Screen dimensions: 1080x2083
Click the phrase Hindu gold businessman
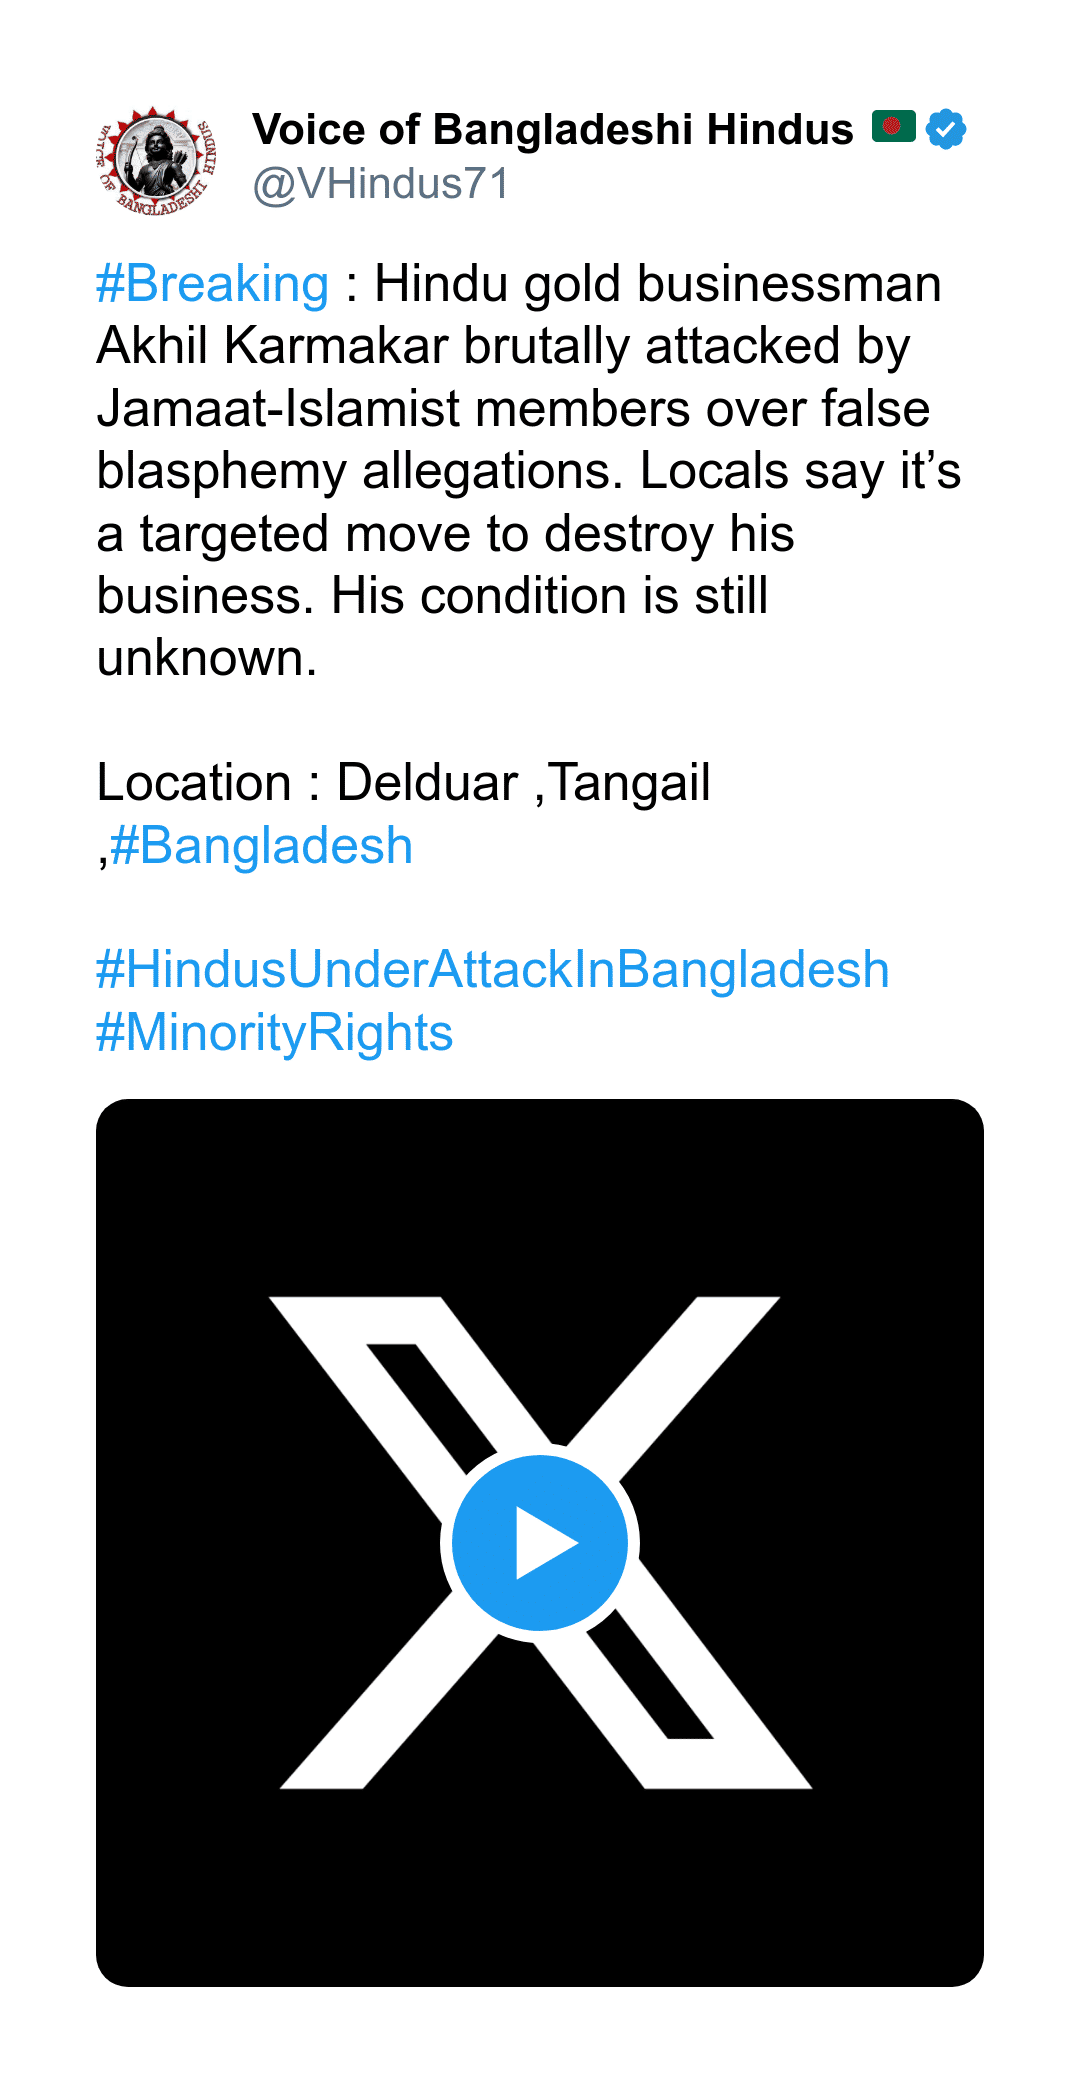coord(657,284)
